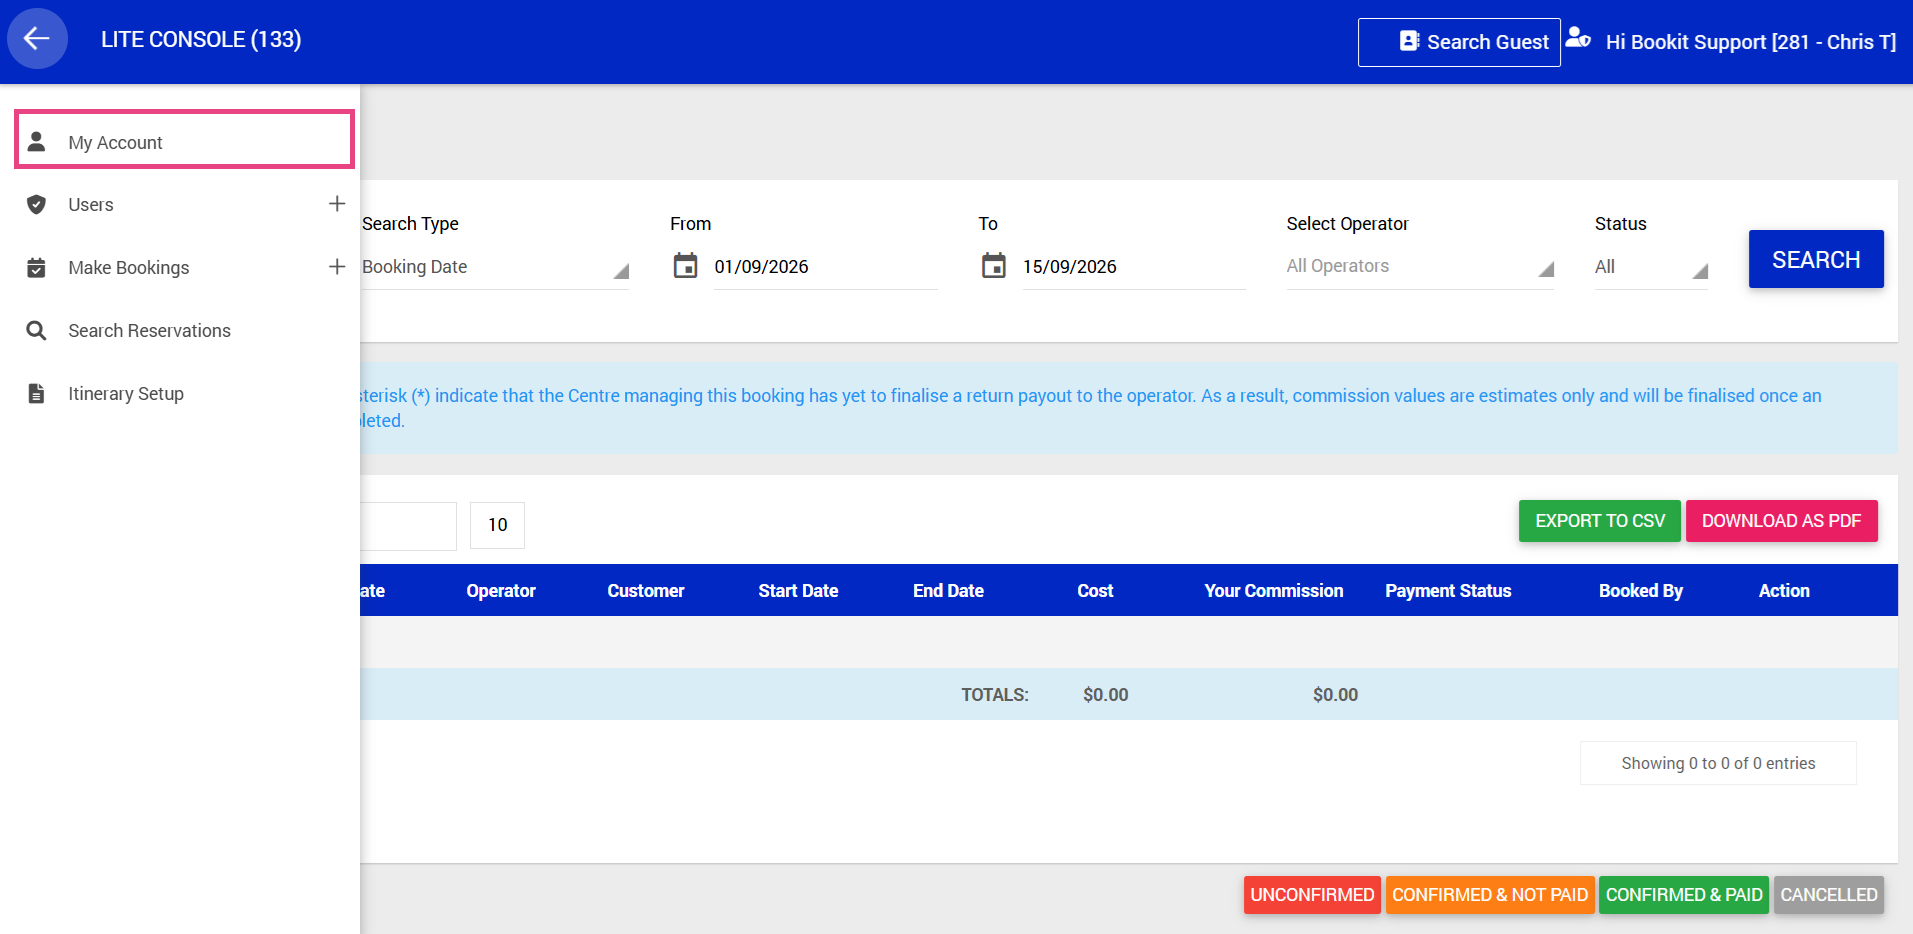Click the user profile icon beside greeting
1913x934 pixels.
[x=1578, y=39]
